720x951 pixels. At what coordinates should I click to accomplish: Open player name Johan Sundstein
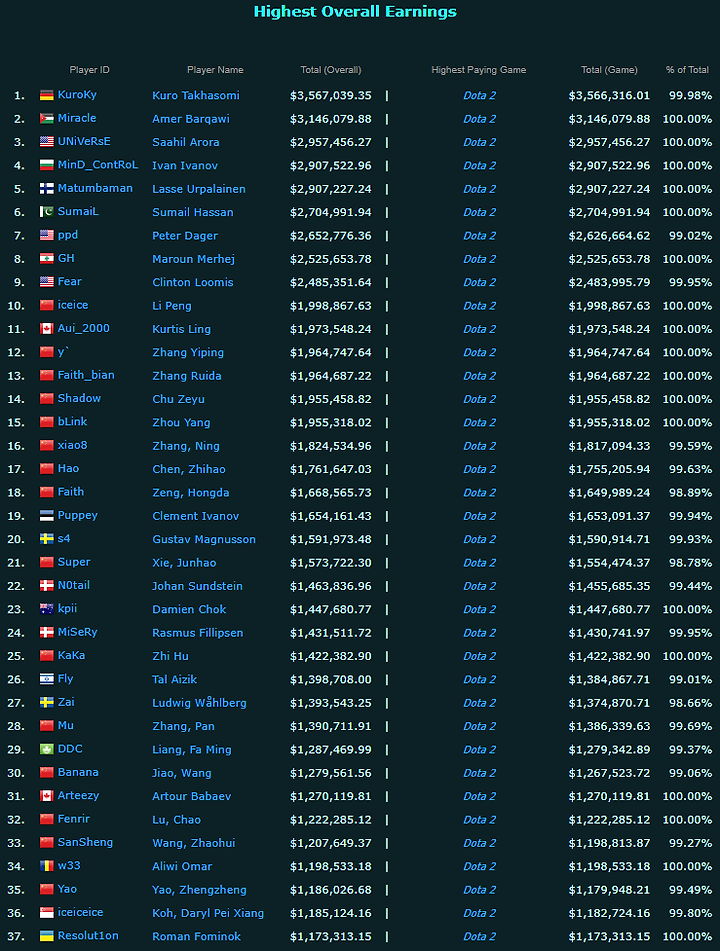coord(197,586)
